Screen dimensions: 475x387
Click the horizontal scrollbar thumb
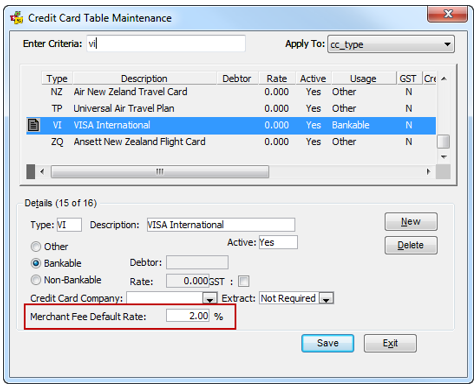[x=160, y=172]
